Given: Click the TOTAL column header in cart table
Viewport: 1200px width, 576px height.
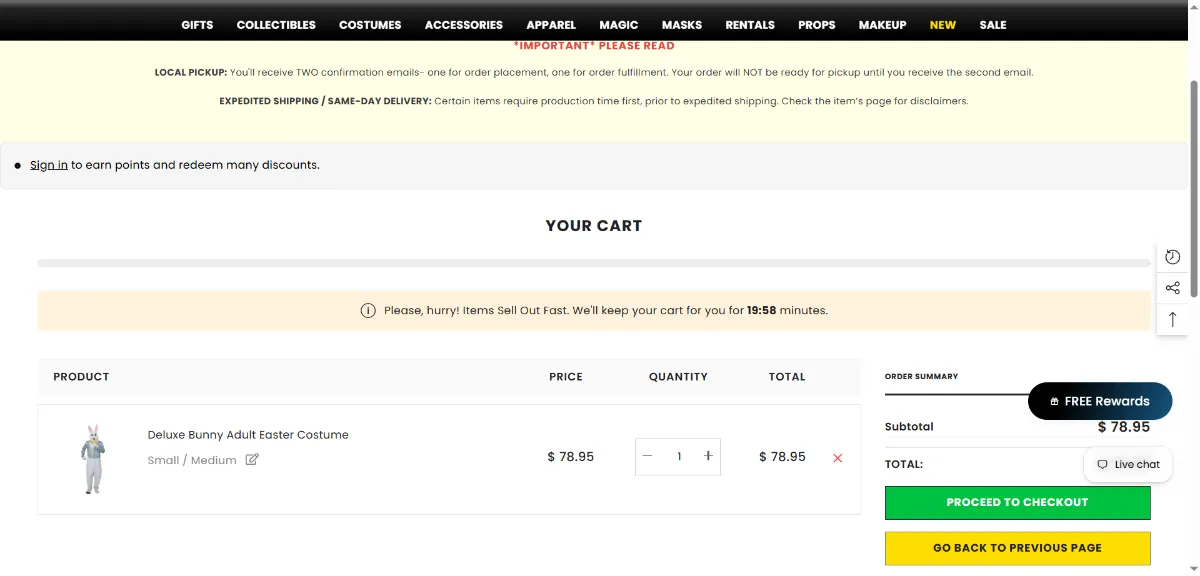Looking at the screenshot, I should [x=787, y=377].
